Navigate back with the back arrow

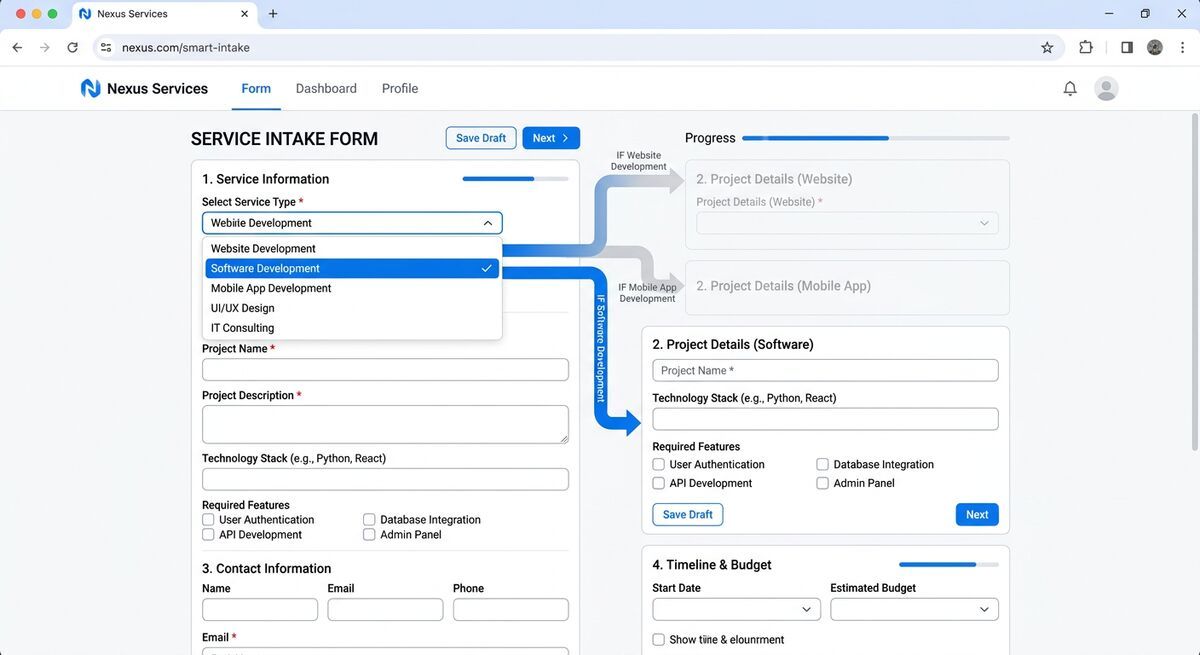pos(16,47)
